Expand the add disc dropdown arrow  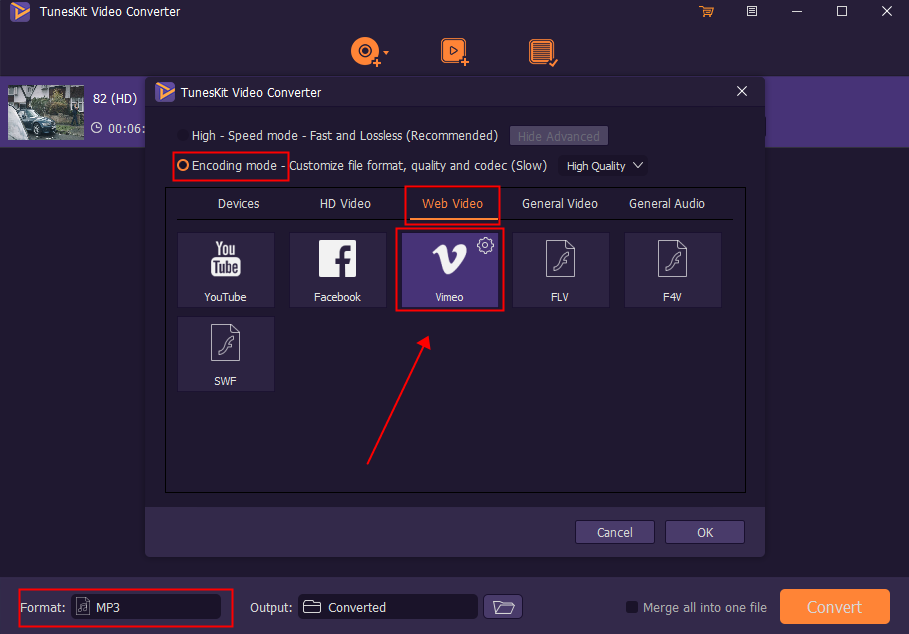(386, 52)
